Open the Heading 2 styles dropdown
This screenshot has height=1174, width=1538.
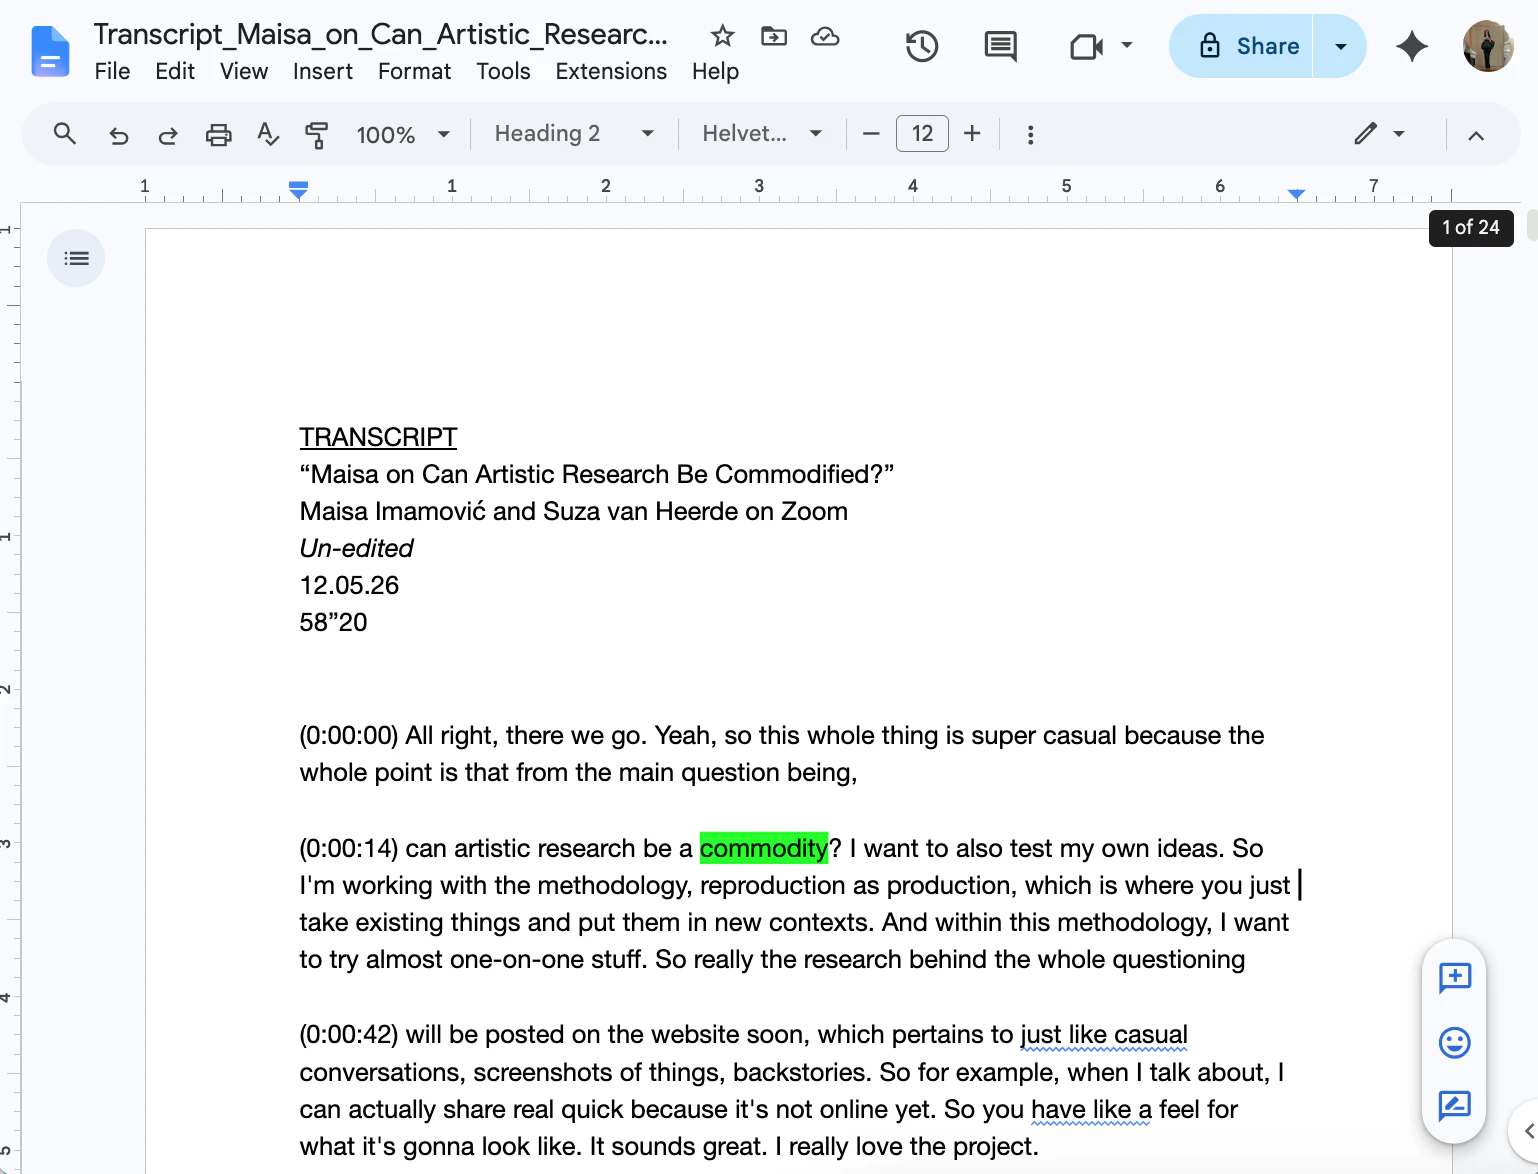(x=574, y=134)
